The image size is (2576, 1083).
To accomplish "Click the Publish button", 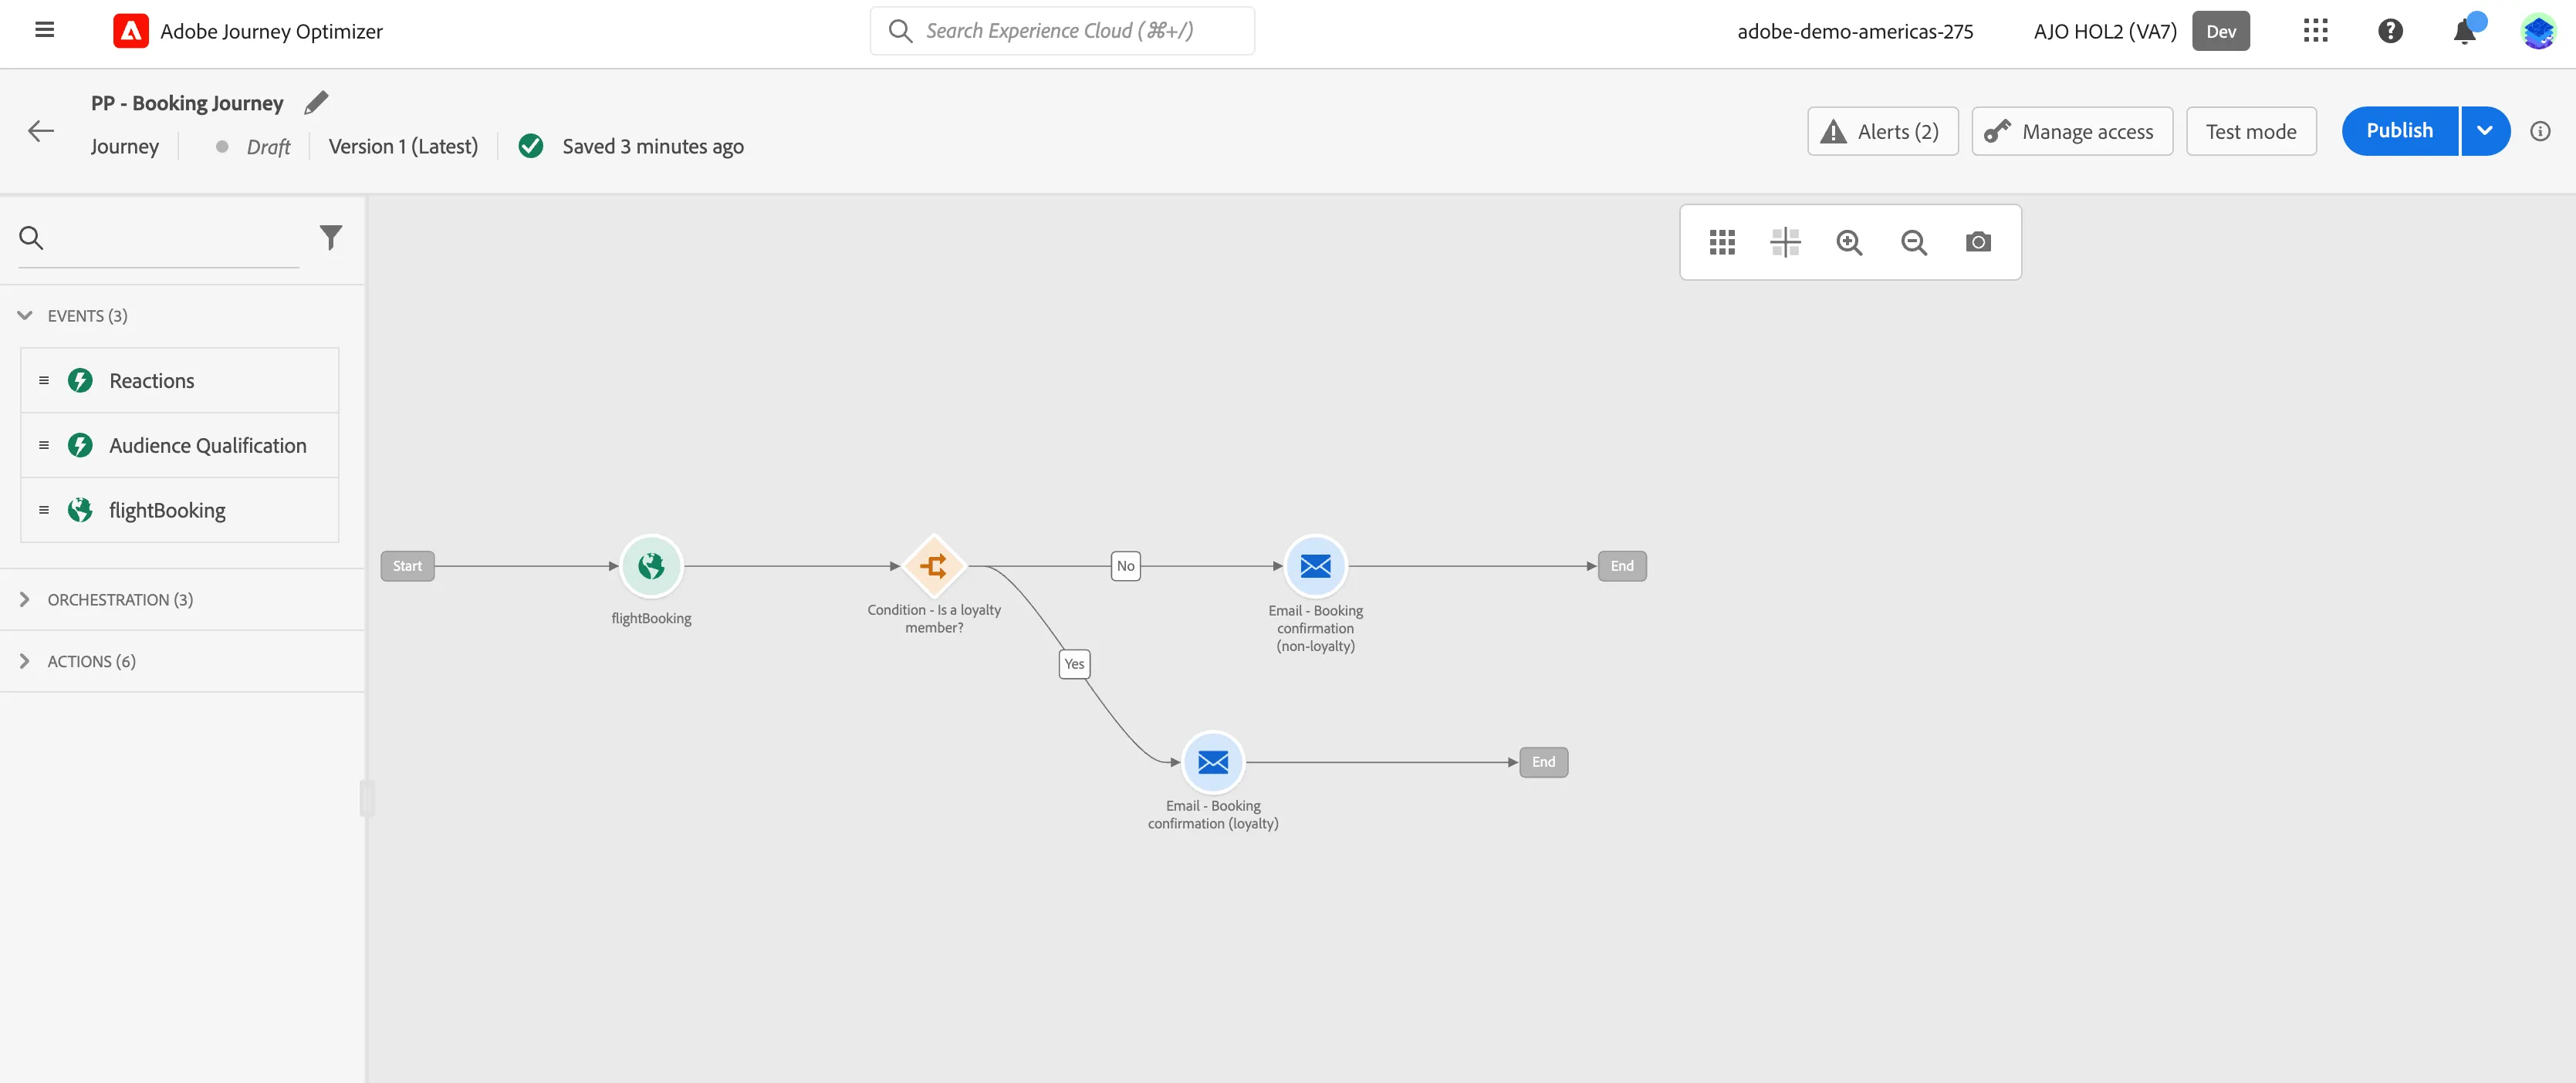I will coord(2399,131).
